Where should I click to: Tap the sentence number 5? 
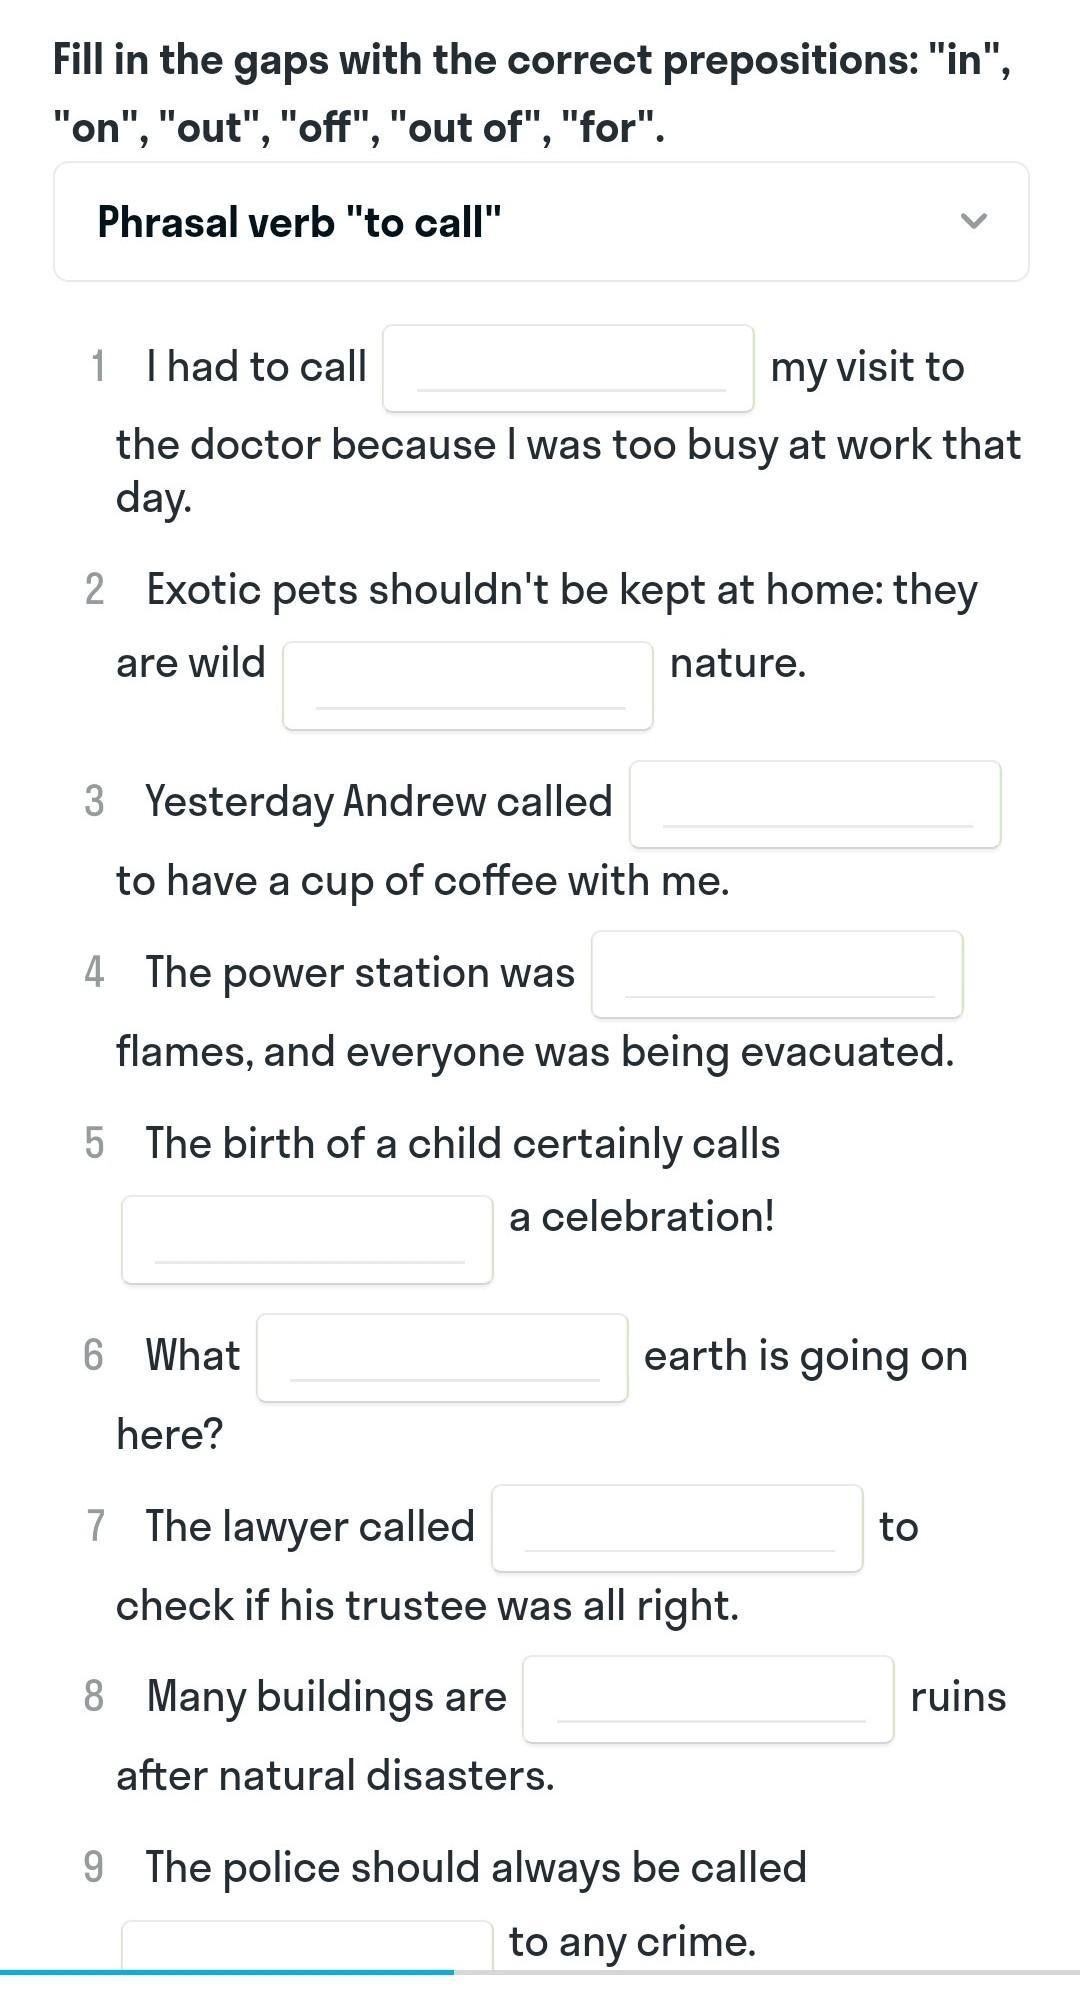click(x=94, y=1143)
